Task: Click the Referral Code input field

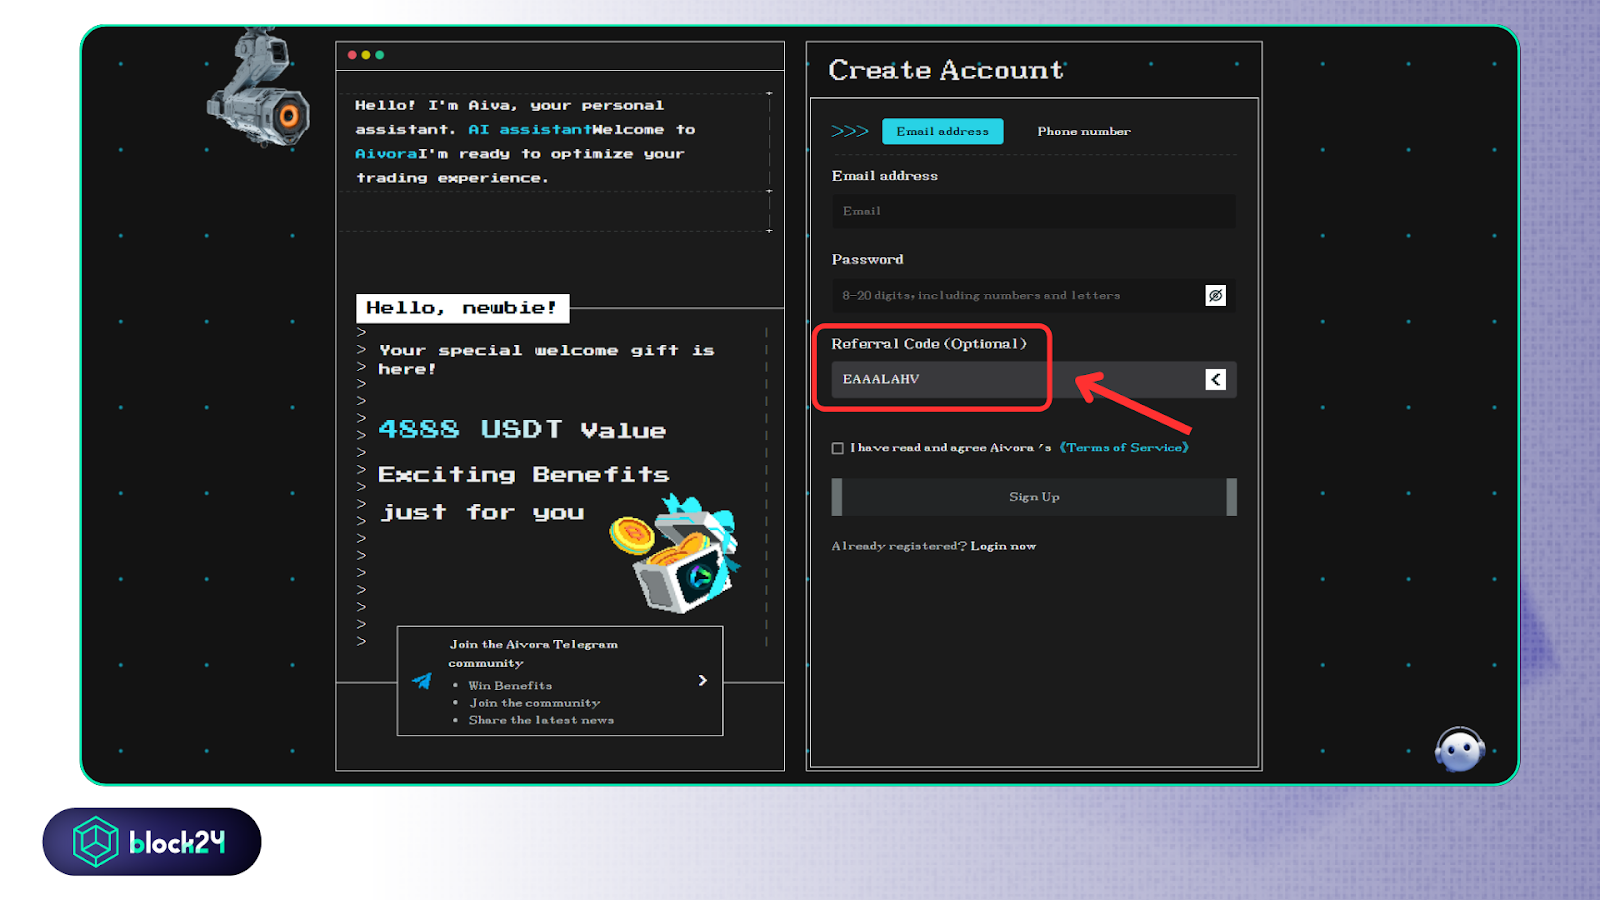Action: [1033, 379]
